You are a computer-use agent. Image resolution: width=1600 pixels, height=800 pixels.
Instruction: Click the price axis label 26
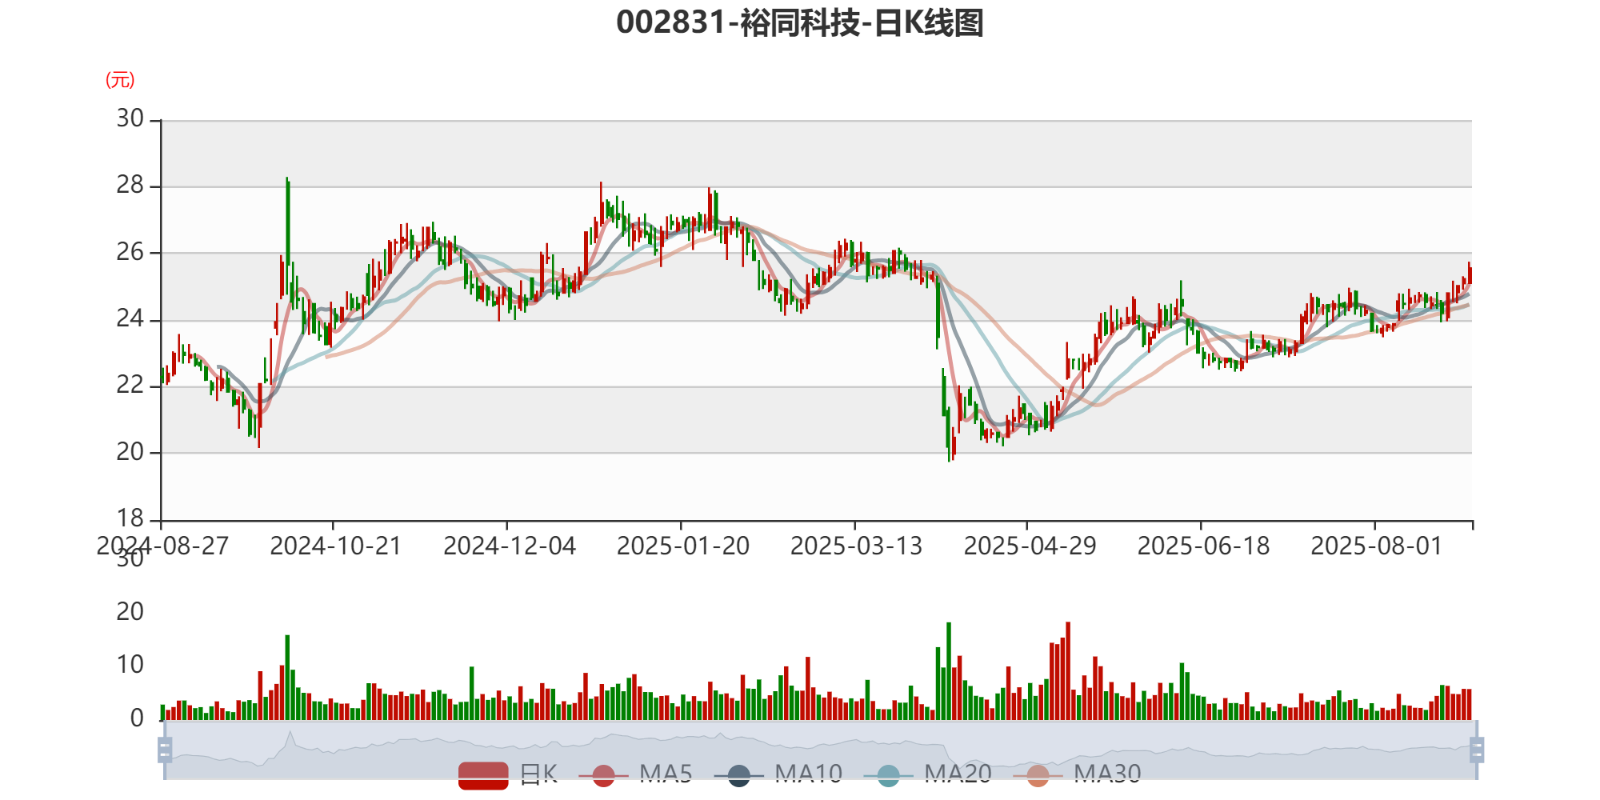click(x=130, y=252)
